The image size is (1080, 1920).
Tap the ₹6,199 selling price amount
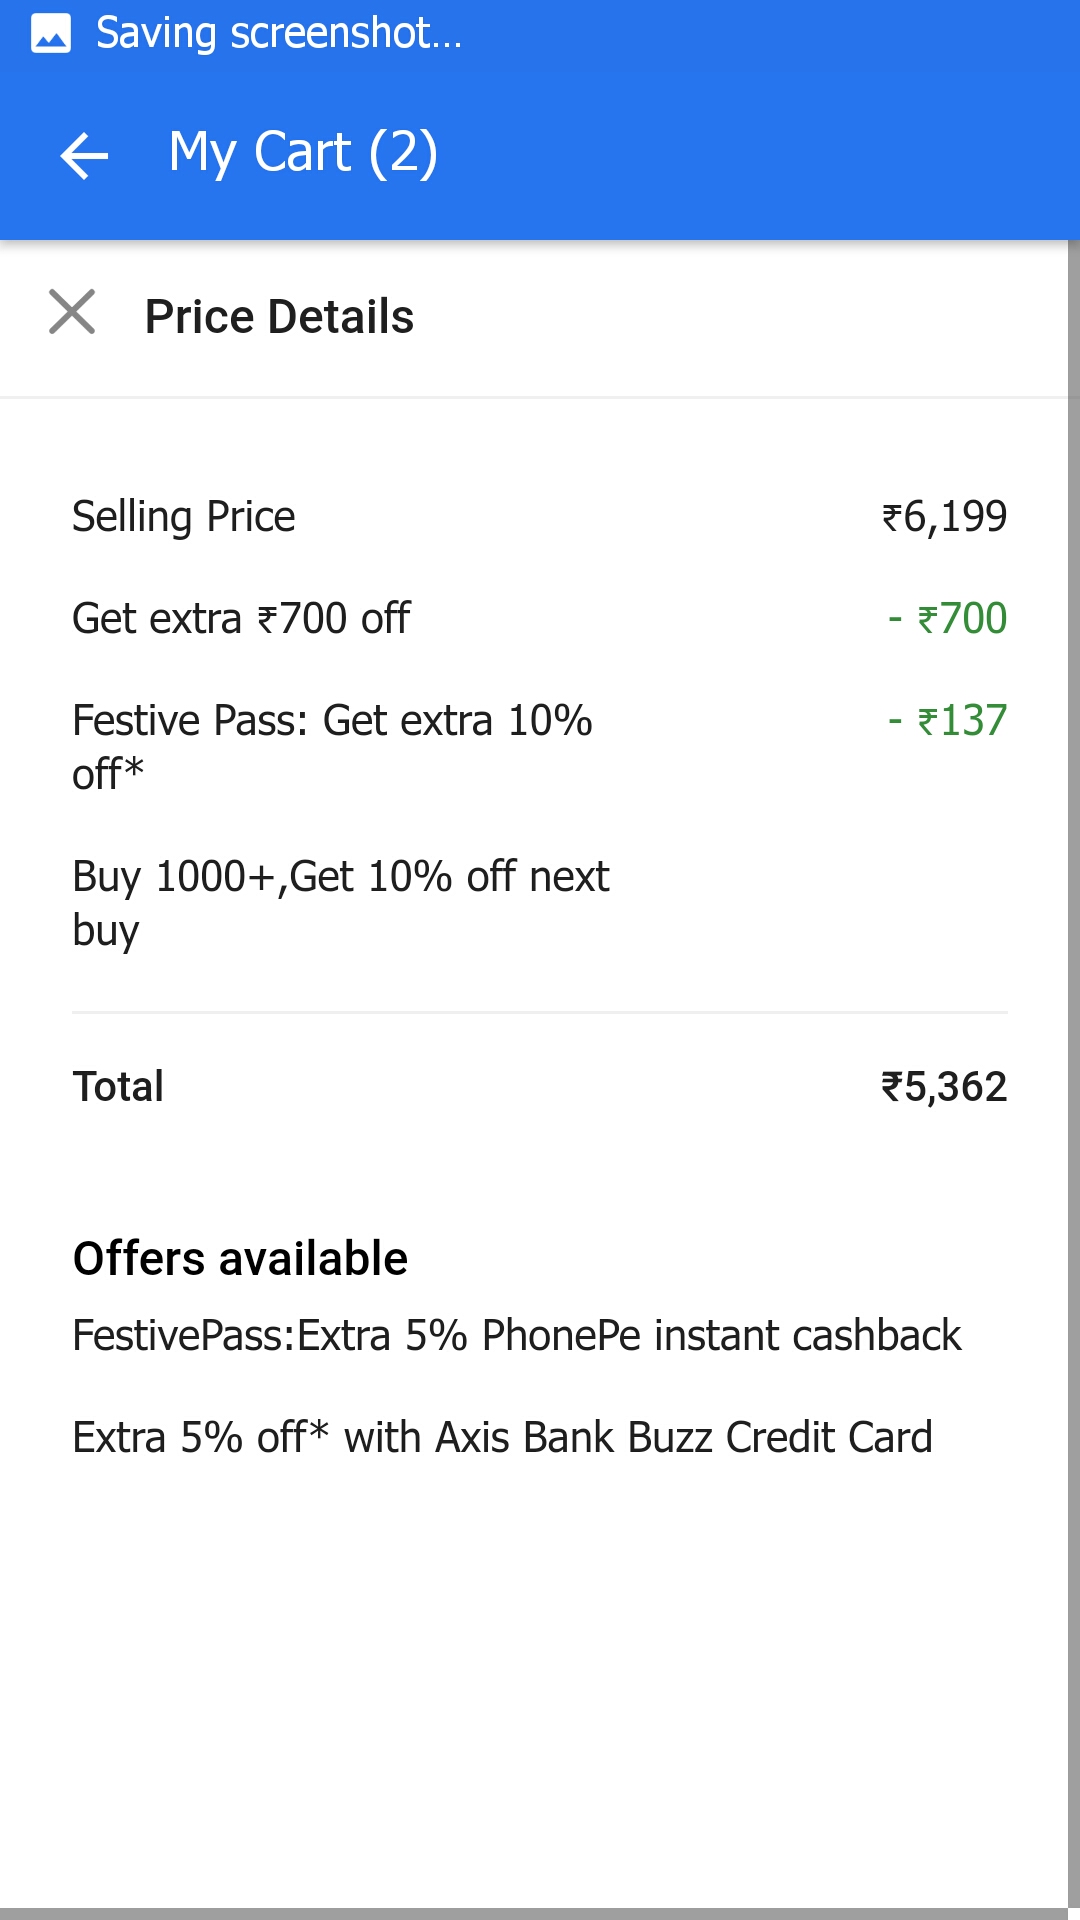(x=944, y=517)
